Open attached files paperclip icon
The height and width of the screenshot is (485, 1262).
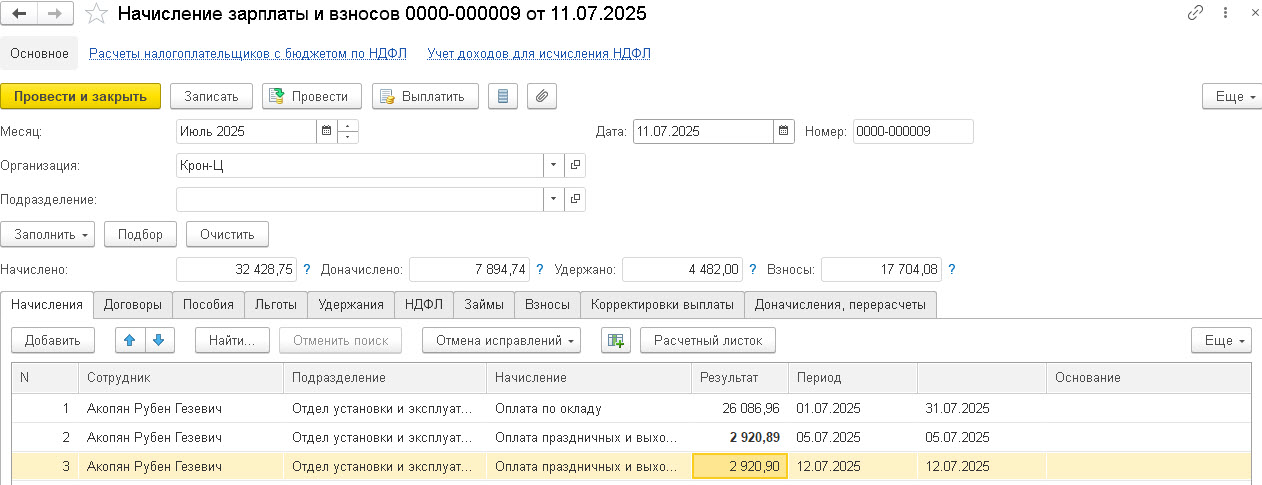tap(541, 96)
